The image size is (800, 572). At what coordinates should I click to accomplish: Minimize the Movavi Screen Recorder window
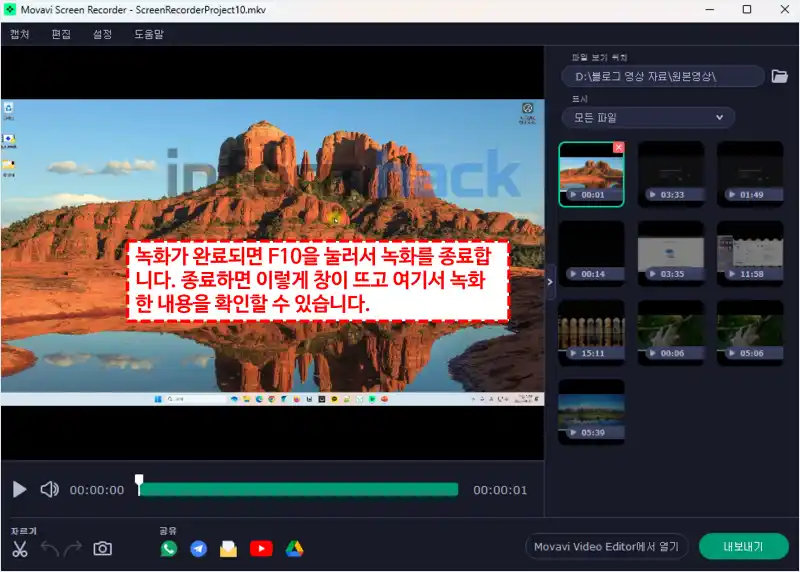pos(710,9)
